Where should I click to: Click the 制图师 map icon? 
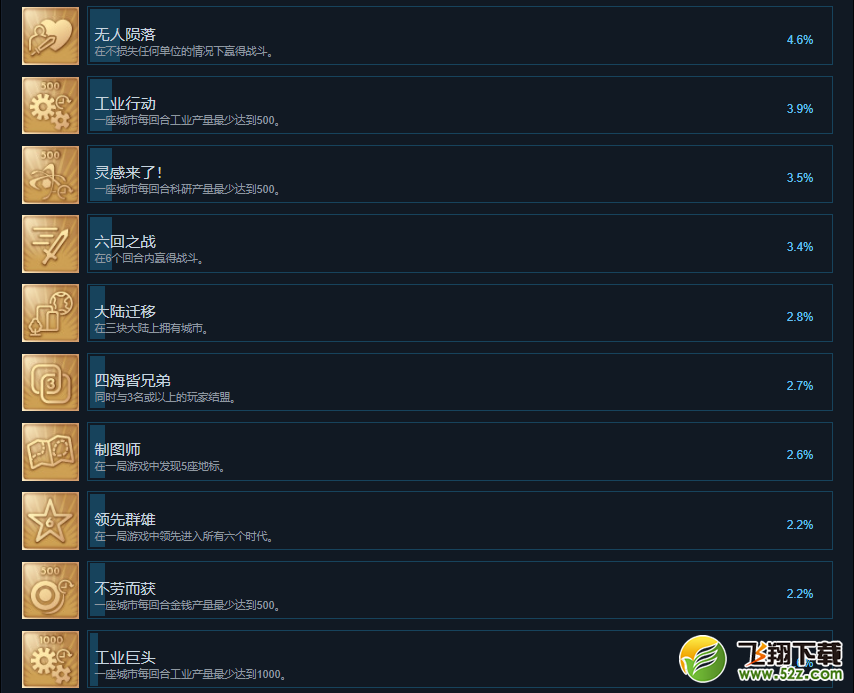pos(50,452)
